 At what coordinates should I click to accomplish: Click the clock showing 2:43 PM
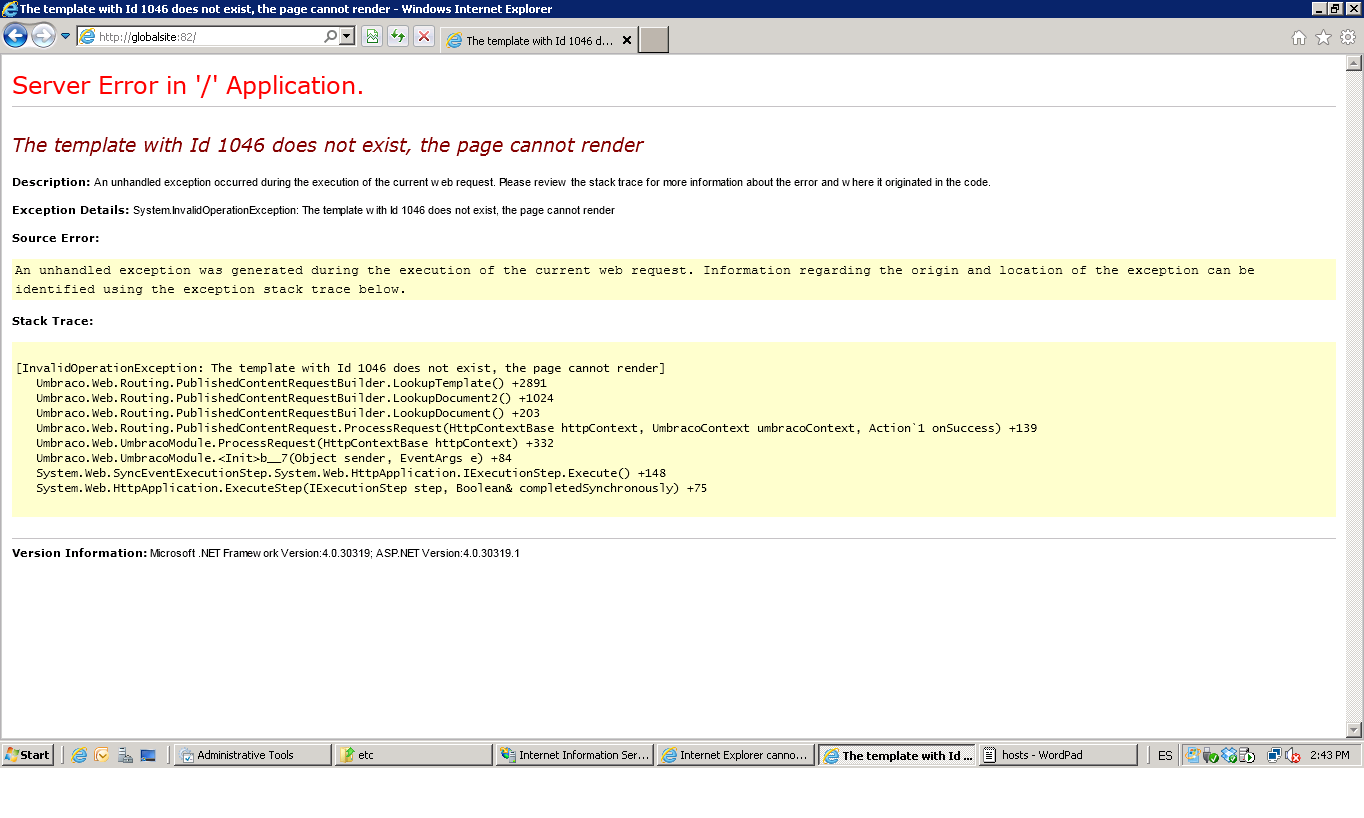pos(1329,756)
